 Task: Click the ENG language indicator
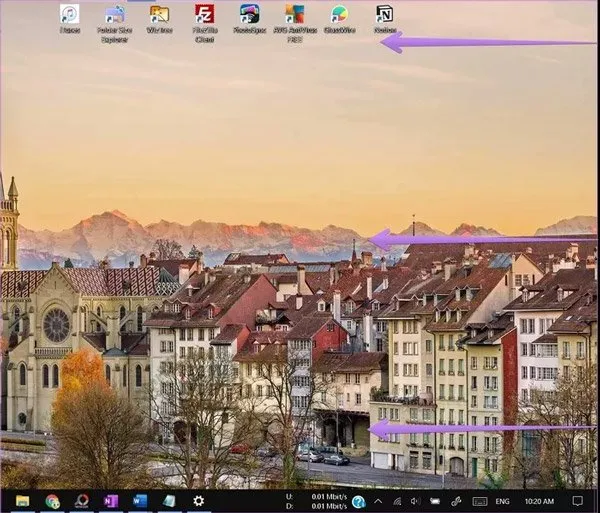pyautogui.click(x=502, y=501)
